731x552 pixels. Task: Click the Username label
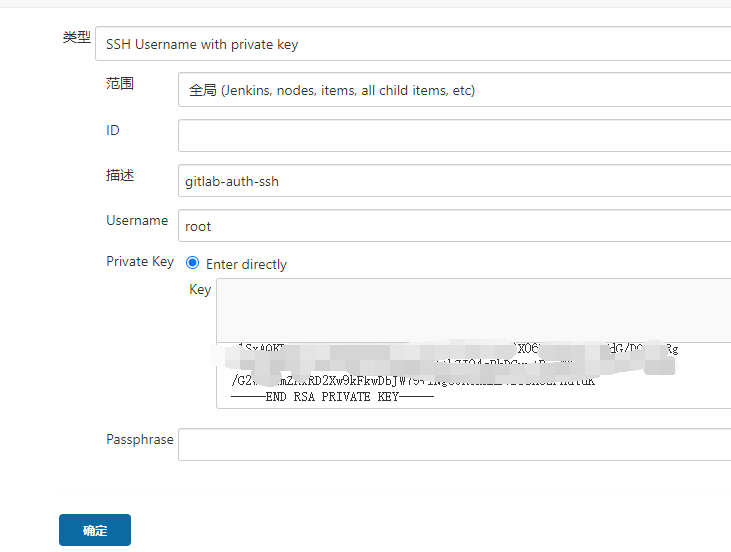[x=137, y=220]
